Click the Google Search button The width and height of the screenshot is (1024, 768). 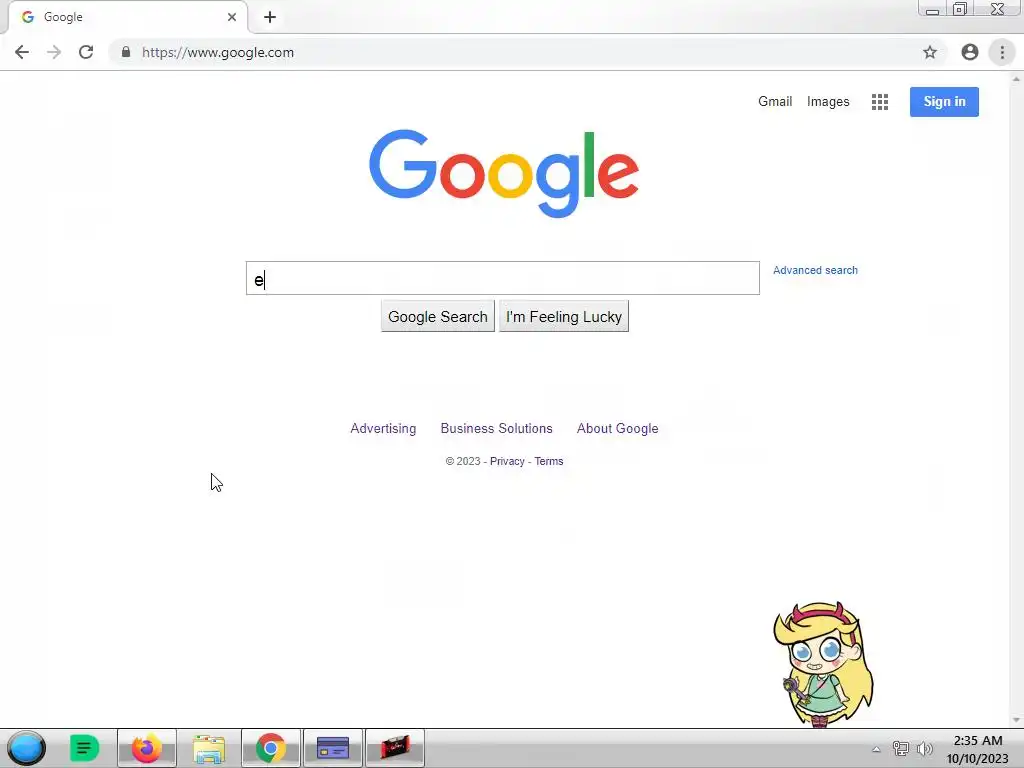438,317
